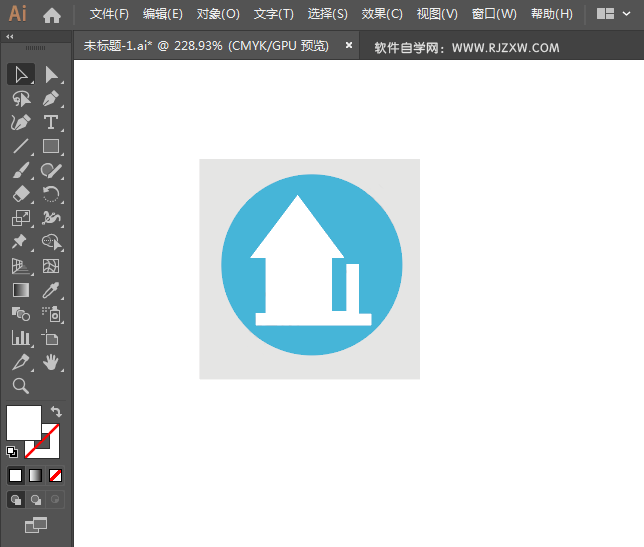
Task: Select the Curvature tool
Action: coord(21,122)
